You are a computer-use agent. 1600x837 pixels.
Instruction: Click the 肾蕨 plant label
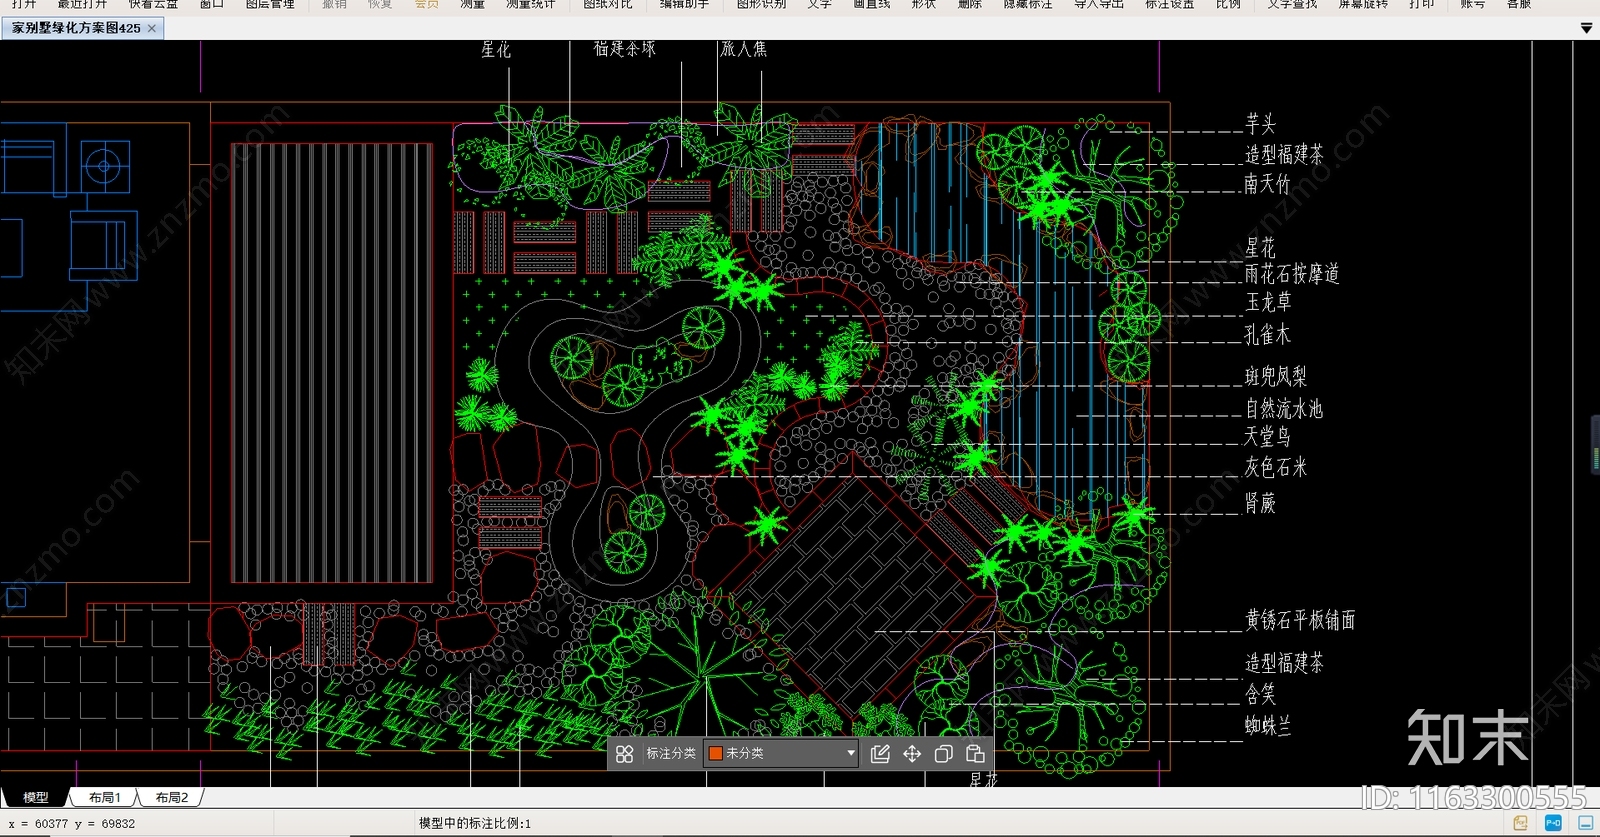[x=1260, y=503]
